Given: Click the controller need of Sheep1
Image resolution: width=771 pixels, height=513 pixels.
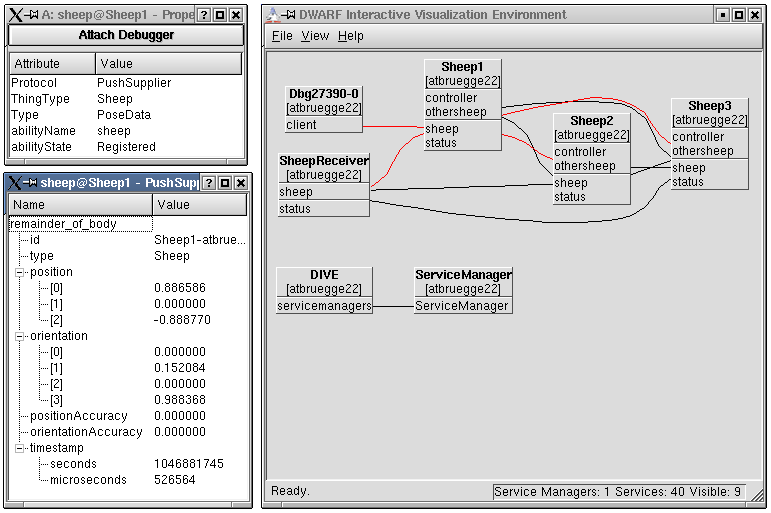Looking at the screenshot, I should 463,98.
